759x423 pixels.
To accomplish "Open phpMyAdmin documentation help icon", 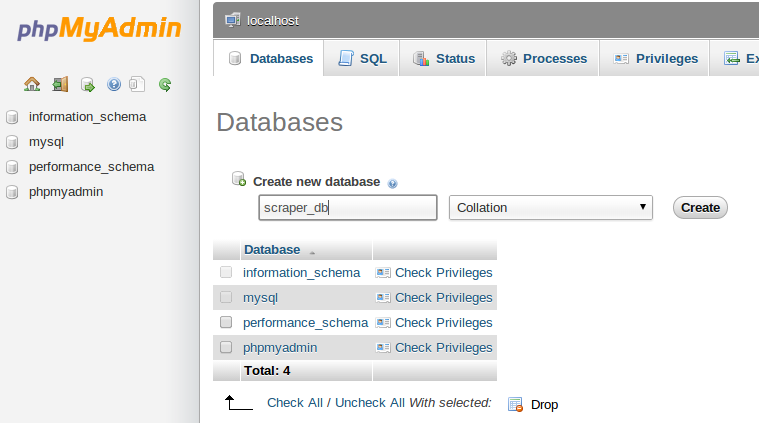I will [x=114, y=85].
